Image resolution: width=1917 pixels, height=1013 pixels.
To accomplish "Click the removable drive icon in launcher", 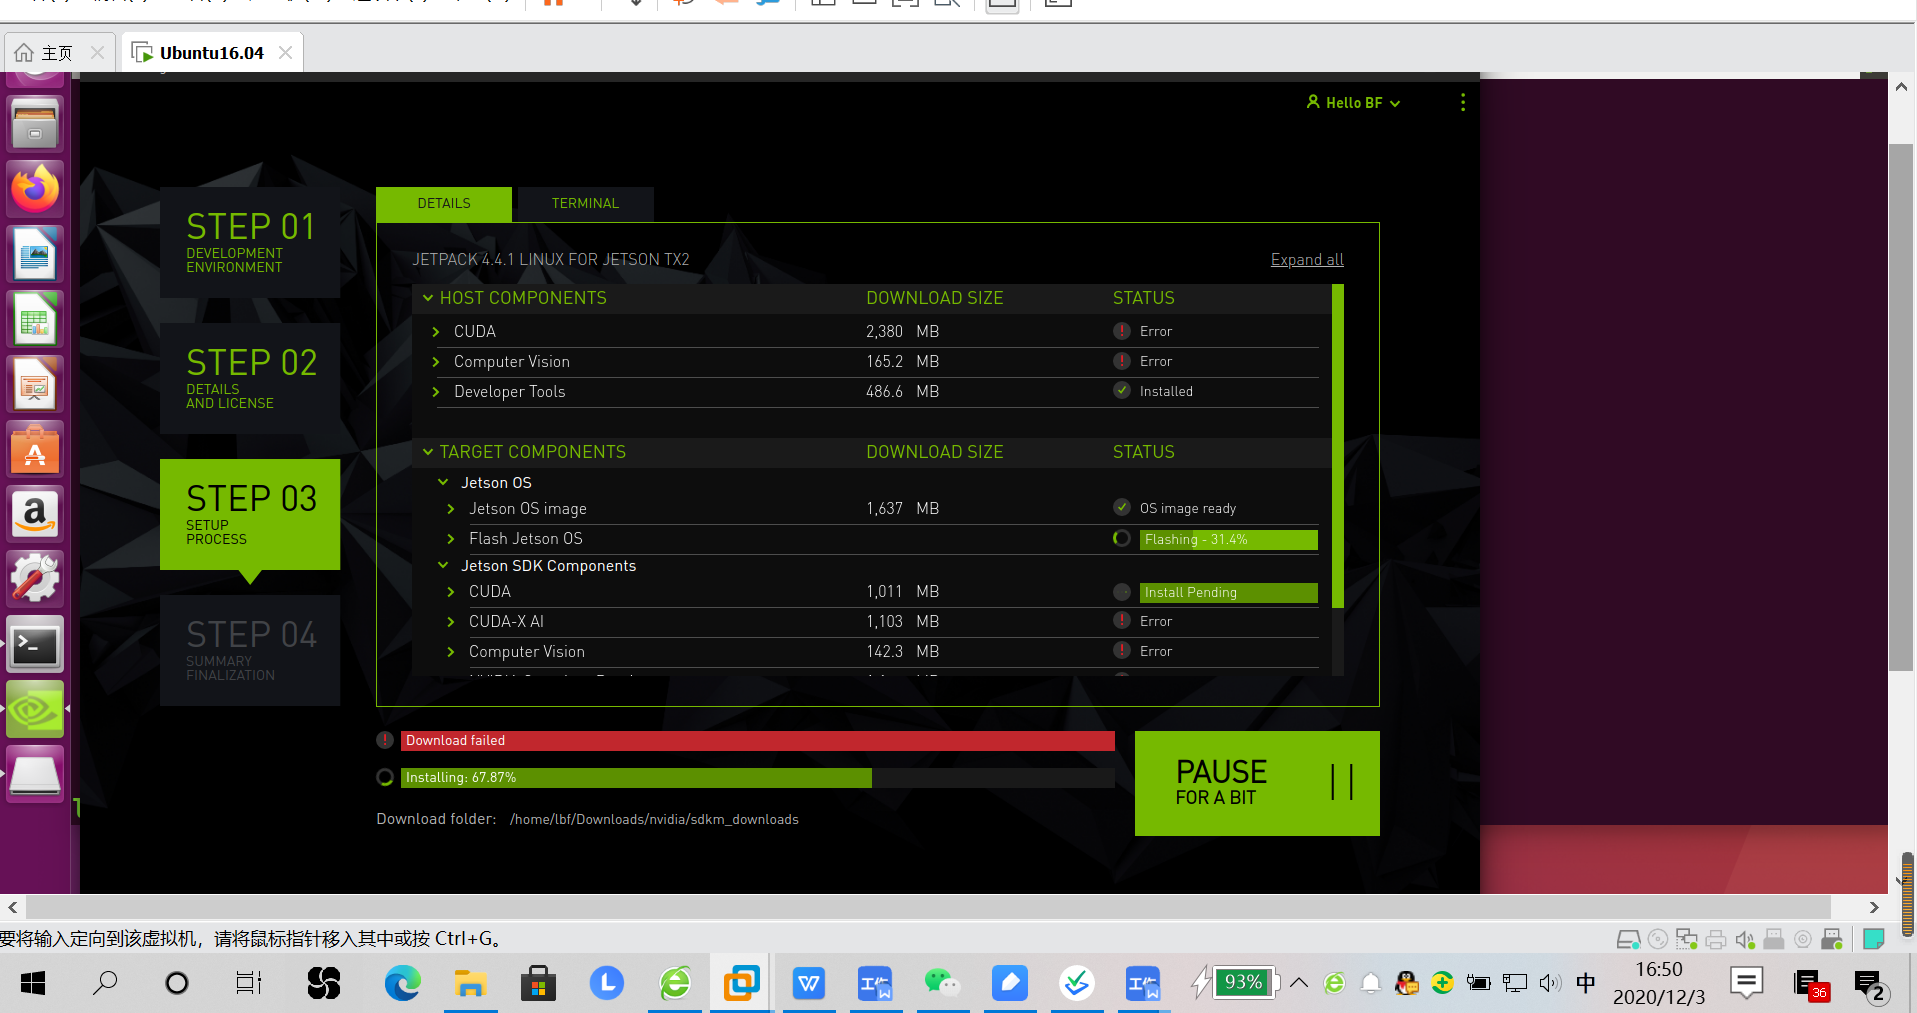I will 35,774.
